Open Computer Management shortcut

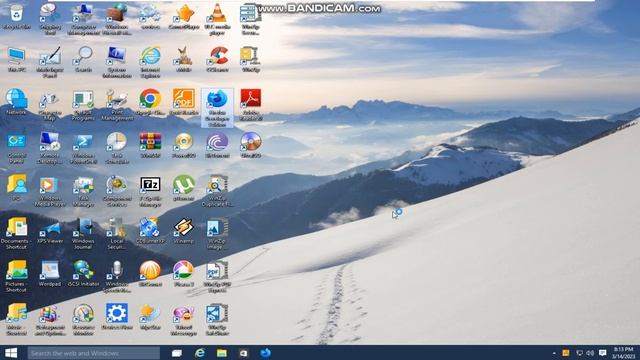coord(83,19)
